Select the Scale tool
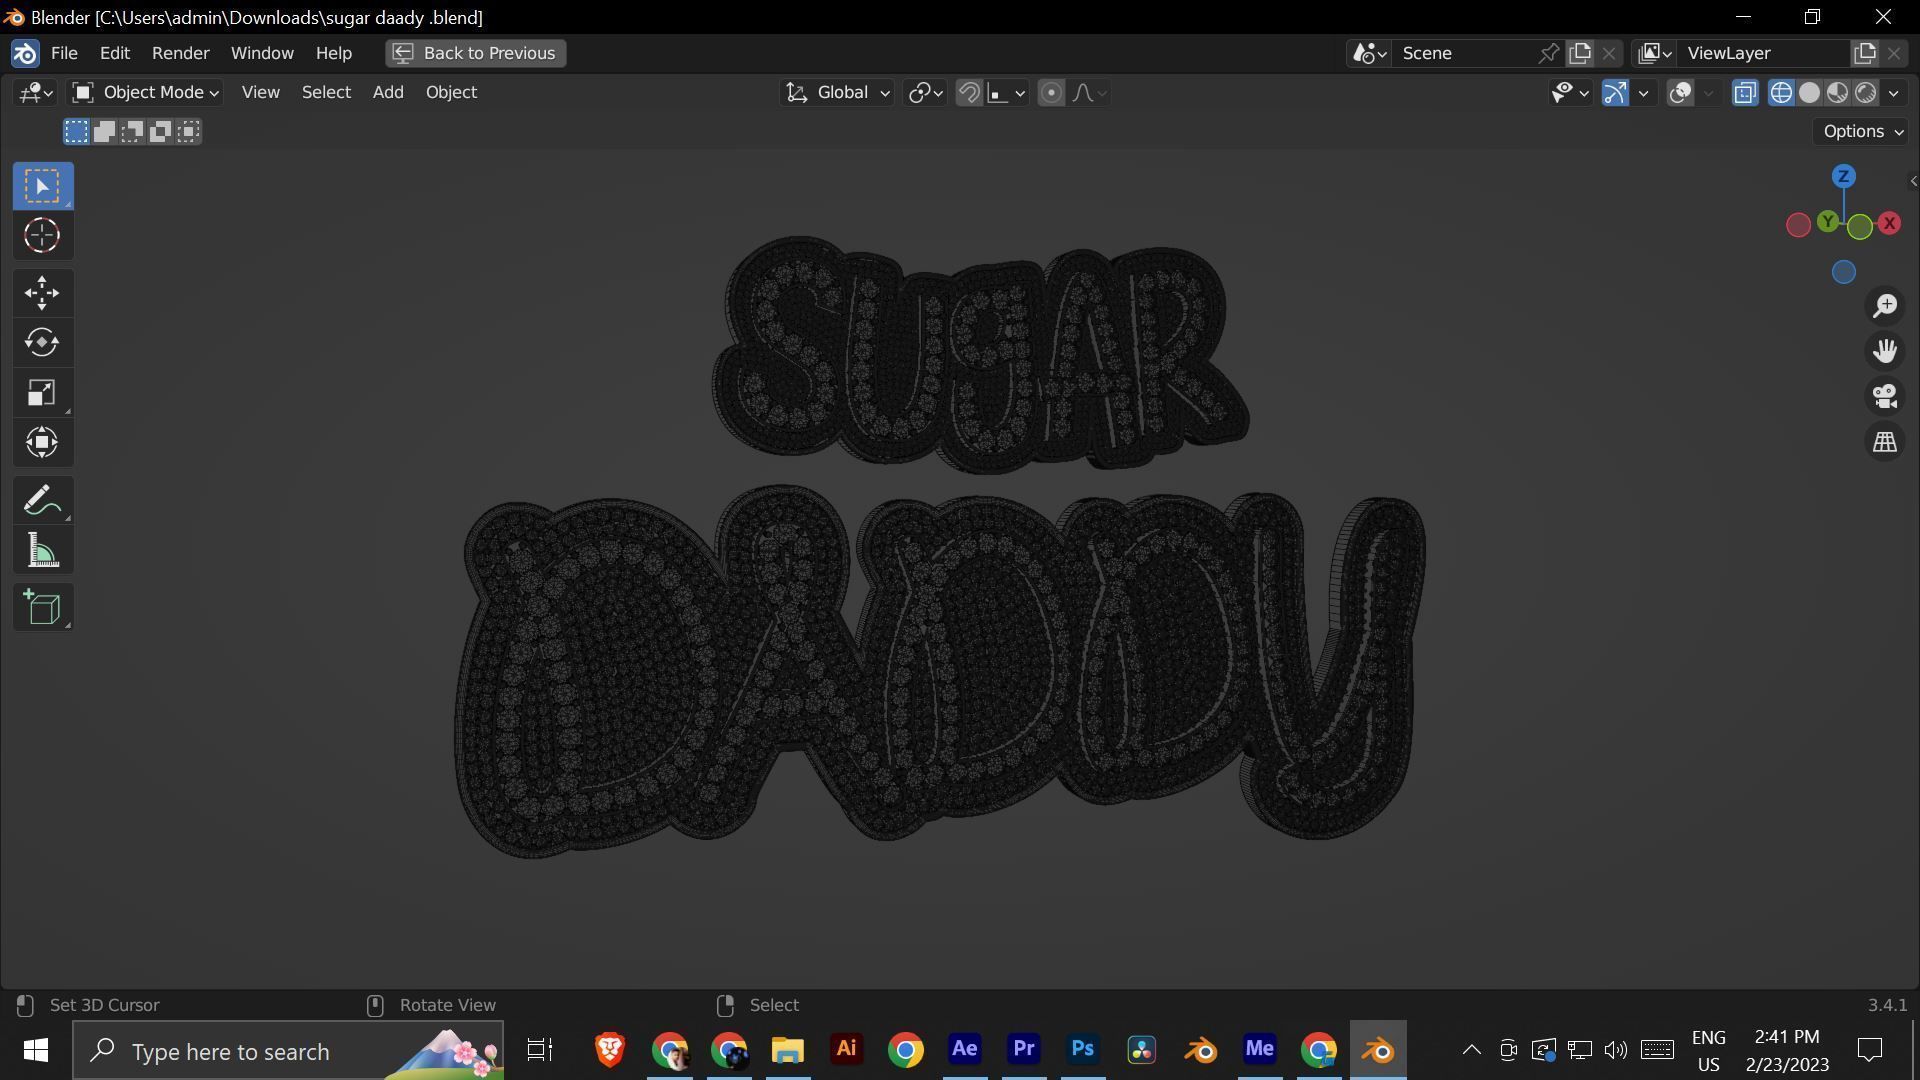1920x1080 pixels. point(42,393)
